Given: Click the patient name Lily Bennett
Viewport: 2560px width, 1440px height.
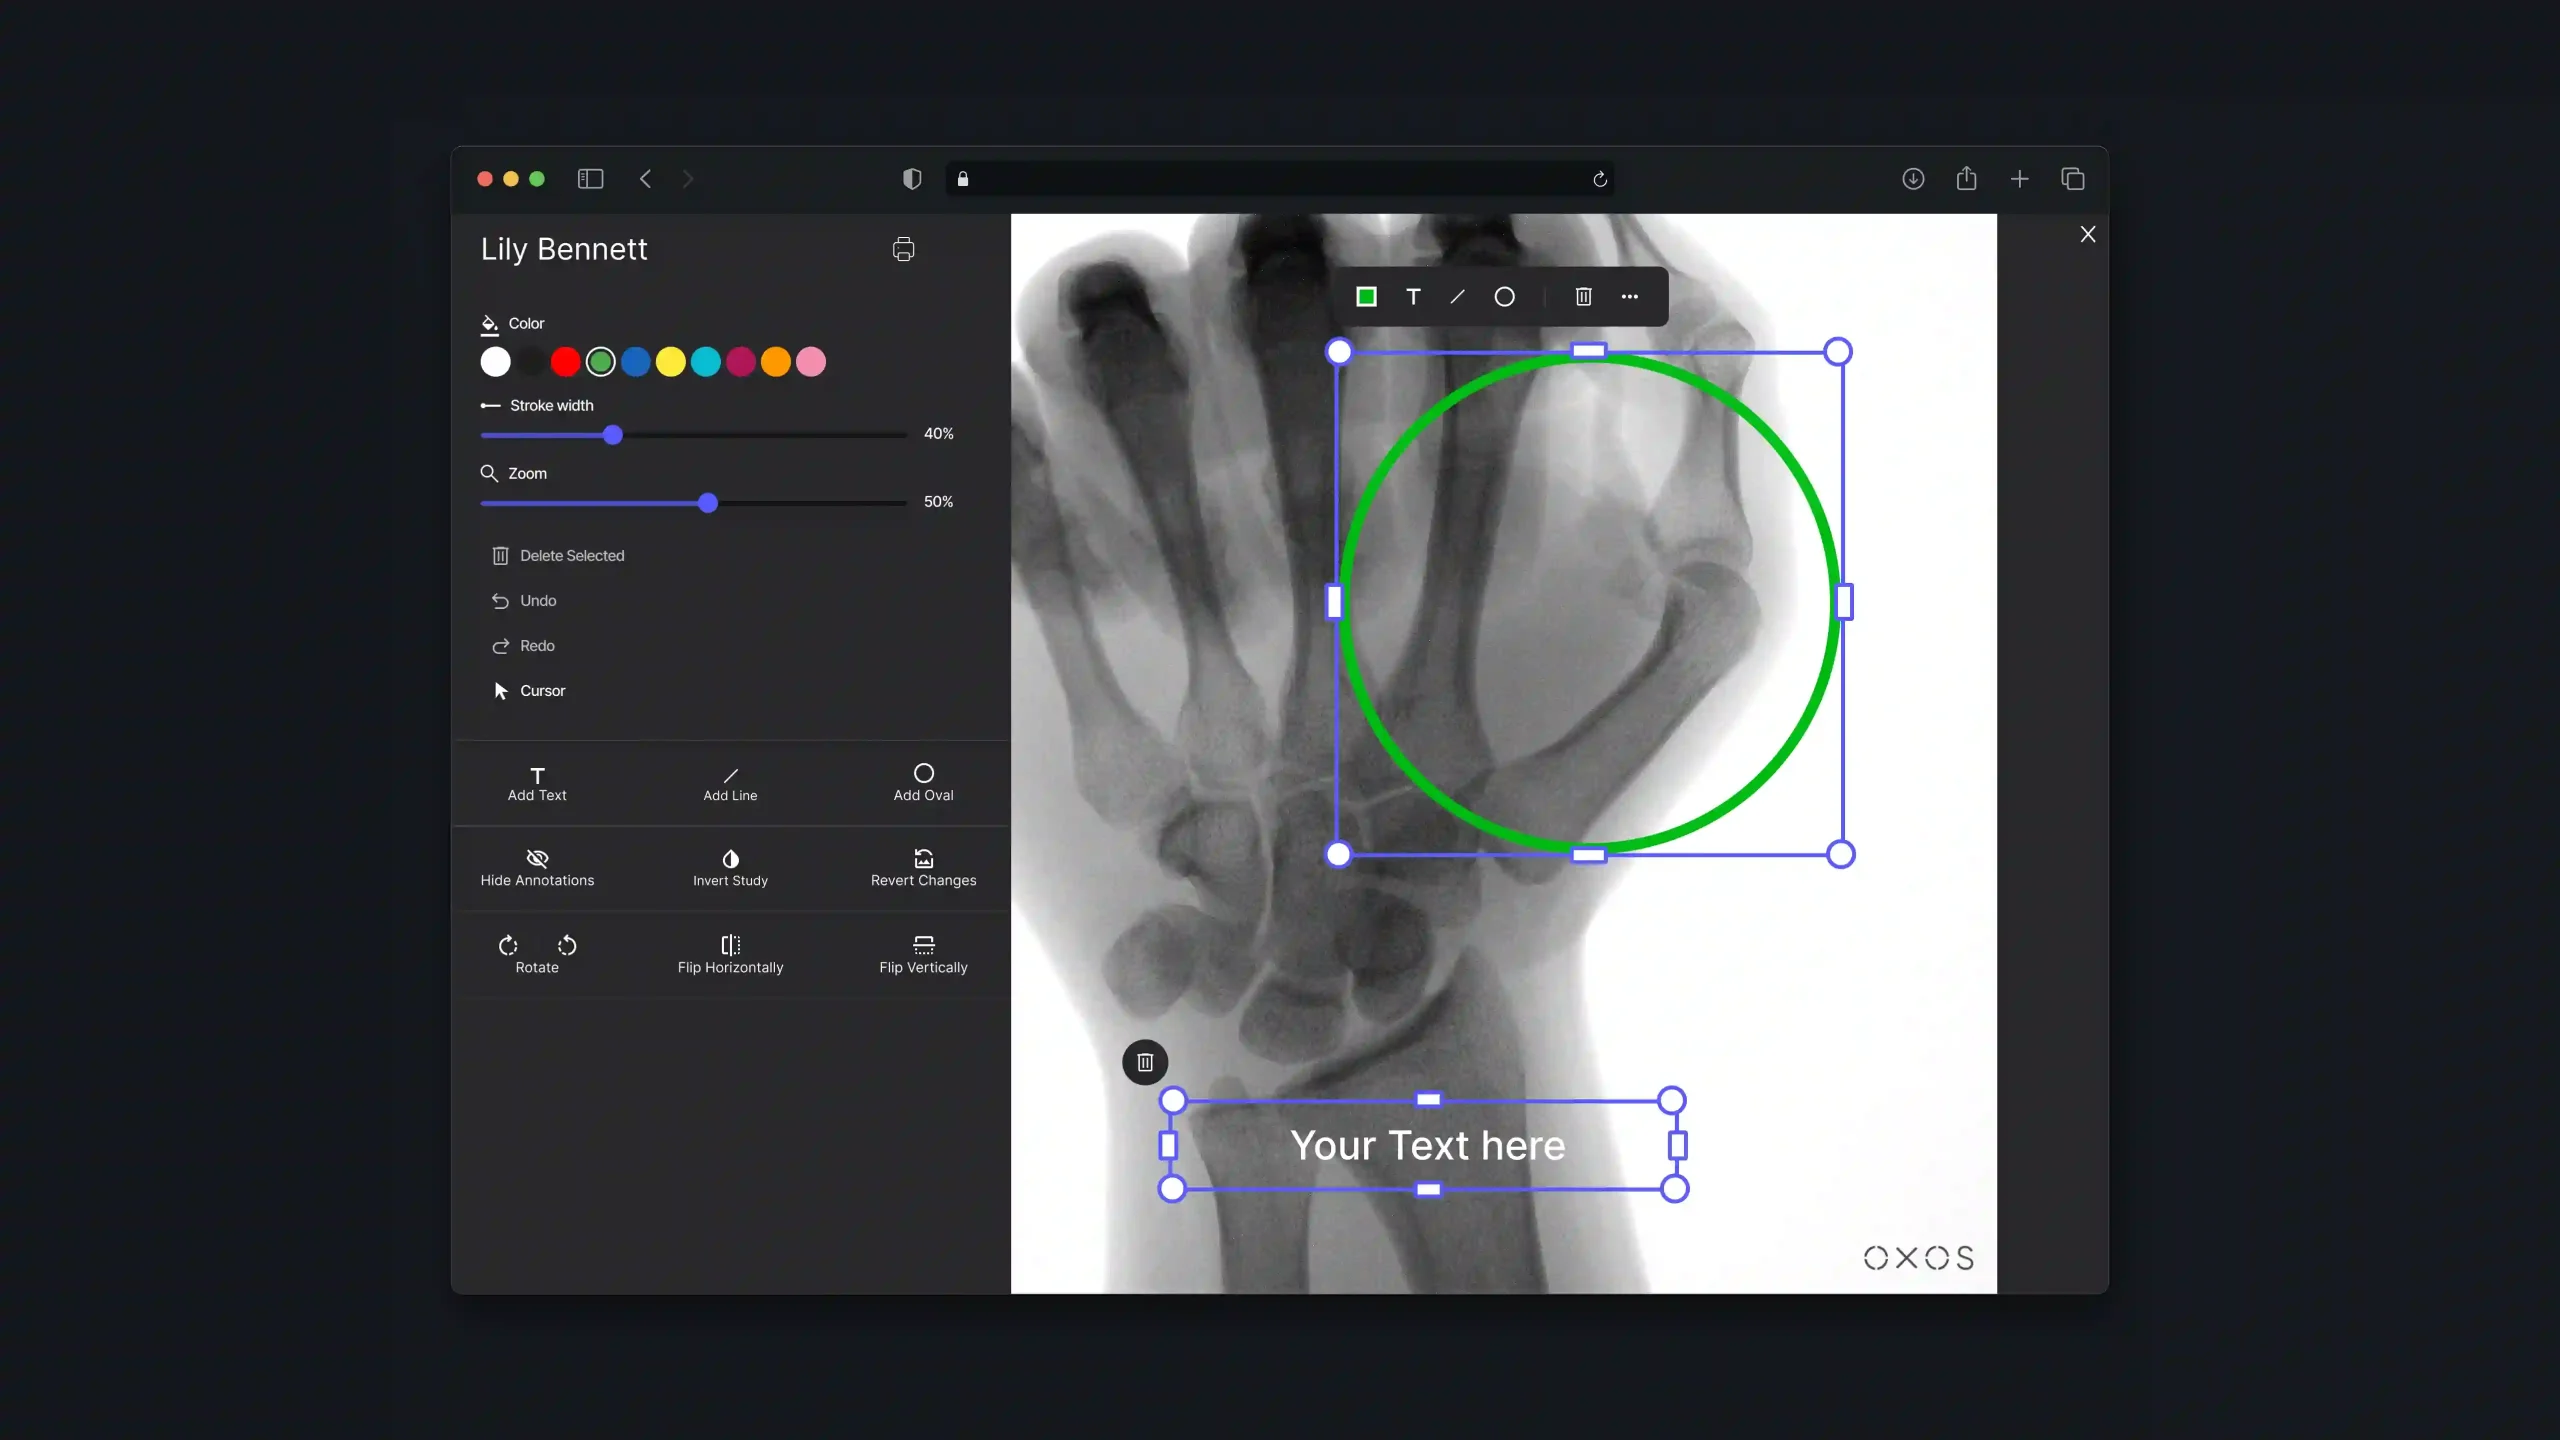Looking at the screenshot, I should point(564,249).
